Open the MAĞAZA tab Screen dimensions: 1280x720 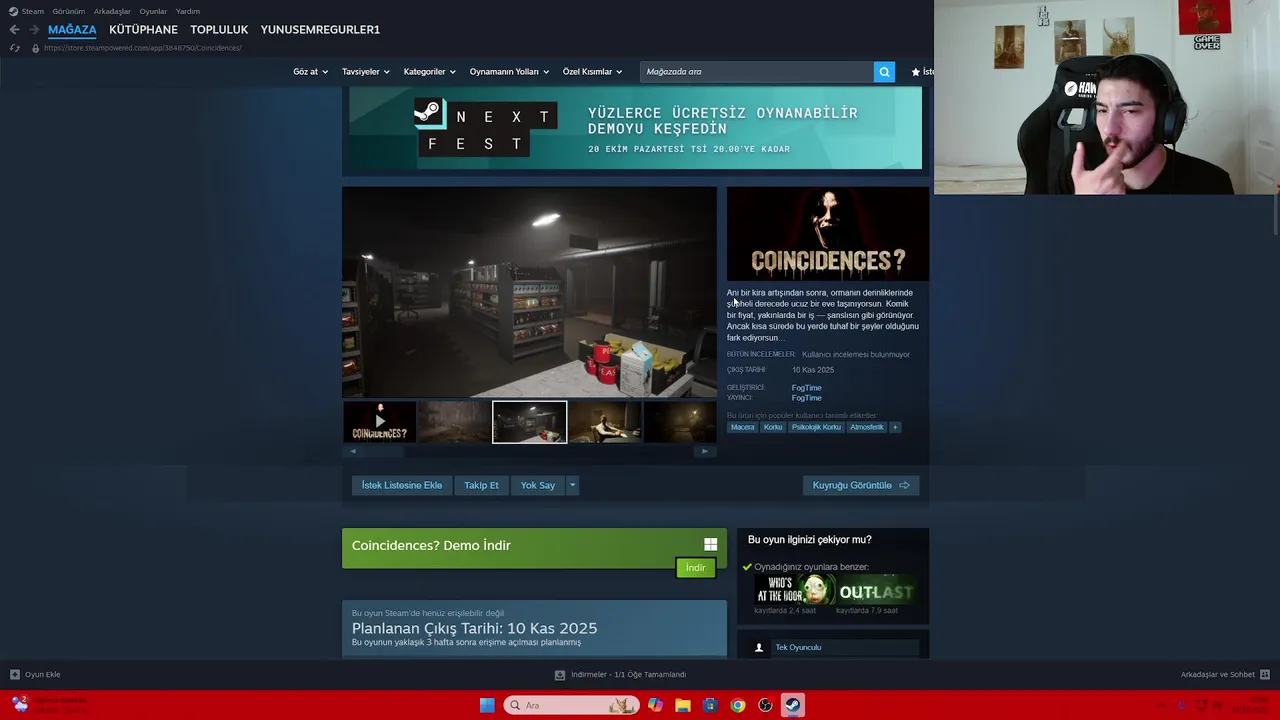(x=72, y=30)
